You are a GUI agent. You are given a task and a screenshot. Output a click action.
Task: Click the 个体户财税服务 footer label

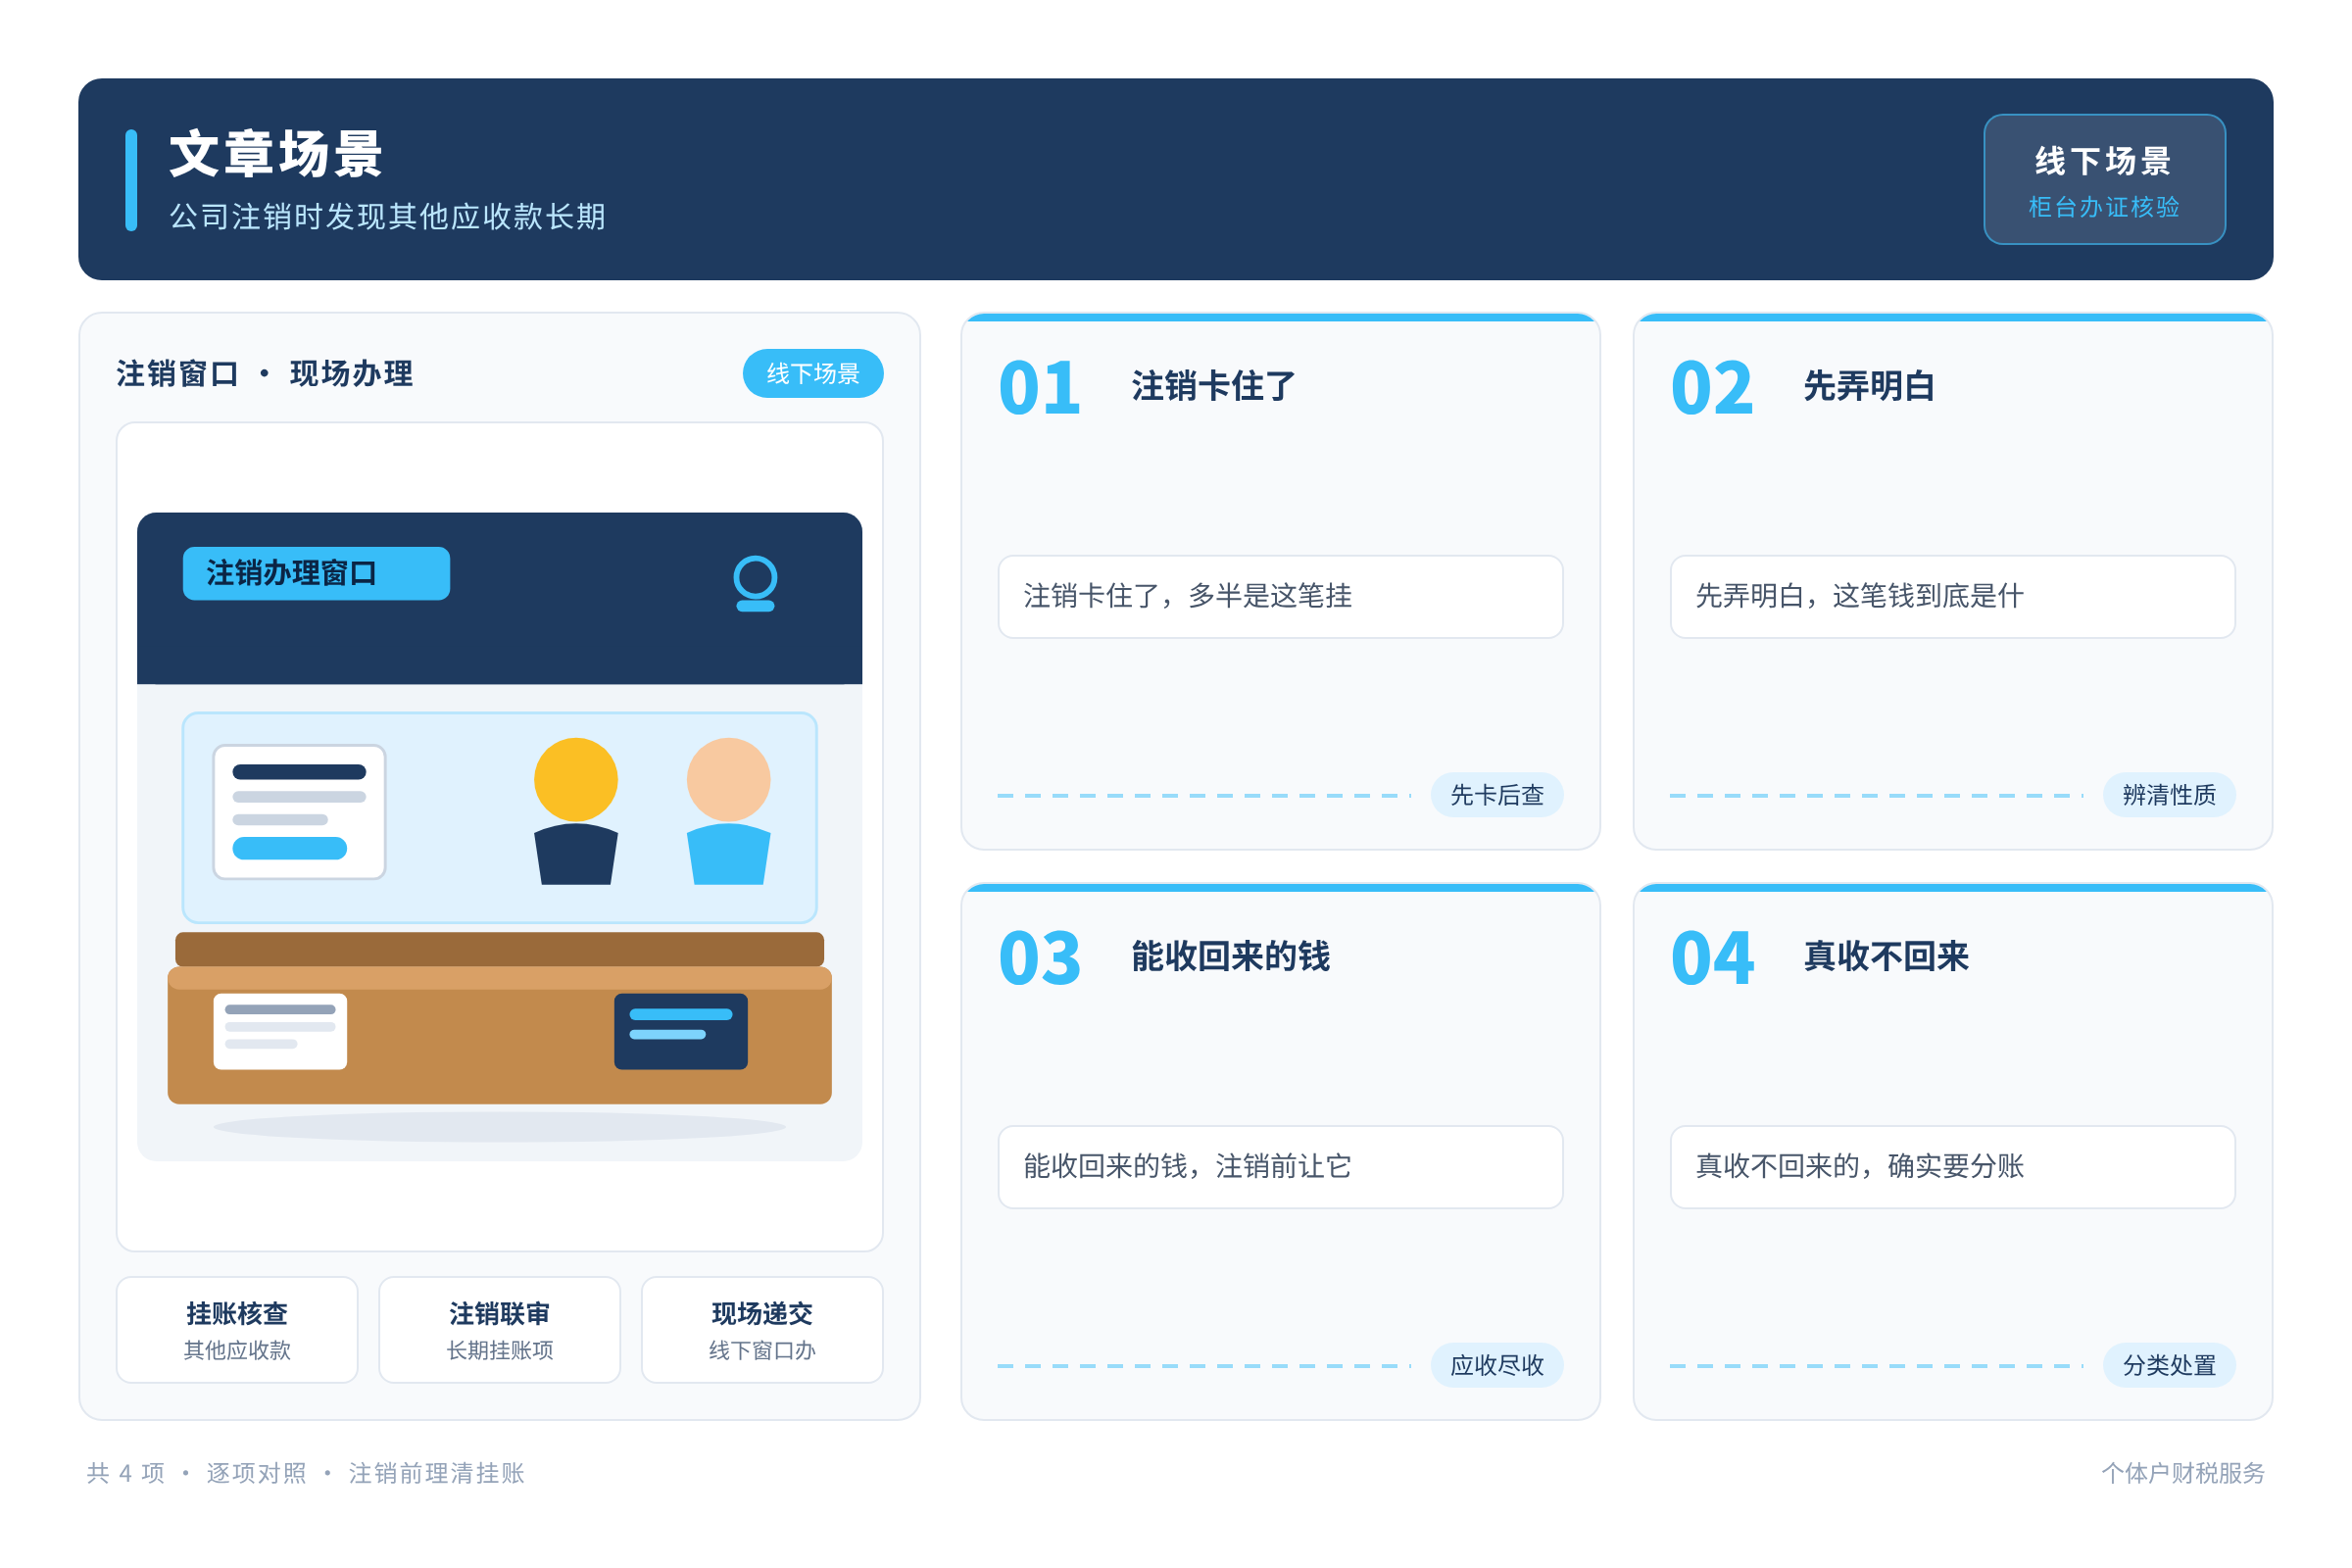2183,1473
